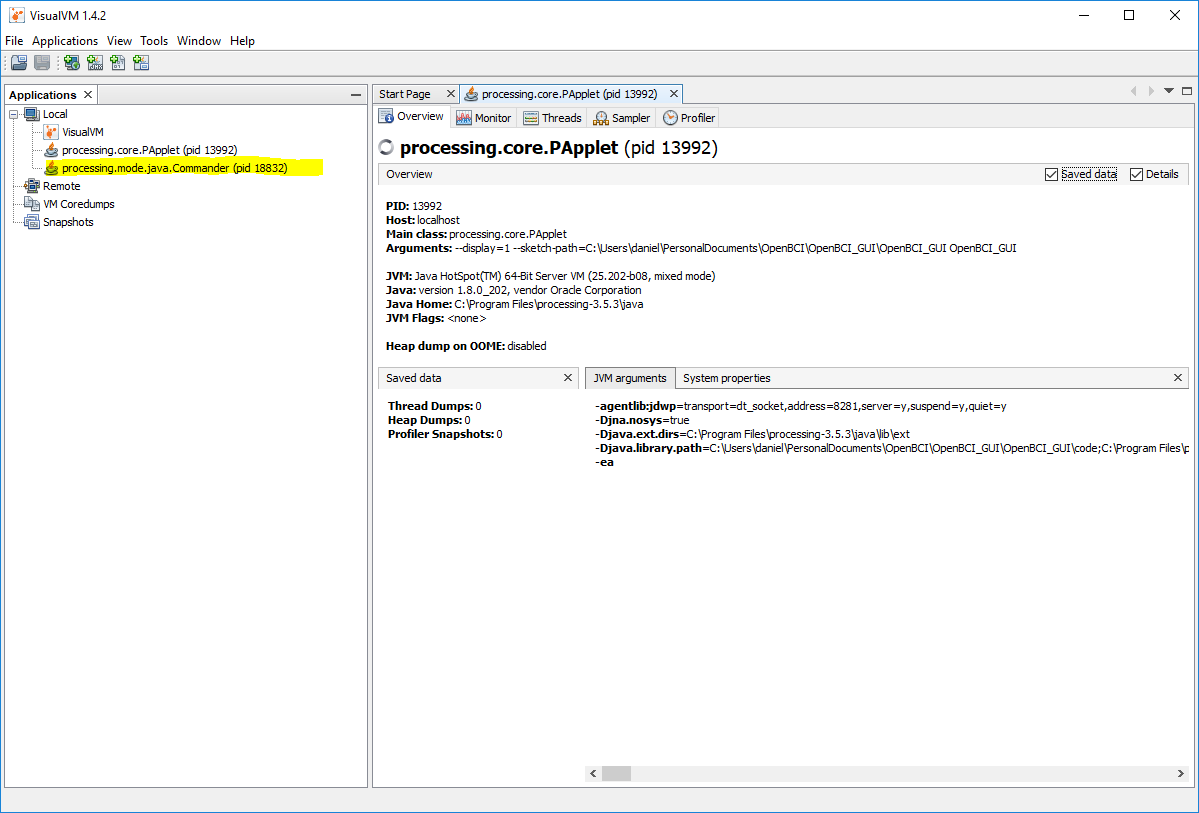Click the Remote hosts node icon
The height and width of the screenshot is (813, 1199).
pyautogui.click(x=32, y=186)
